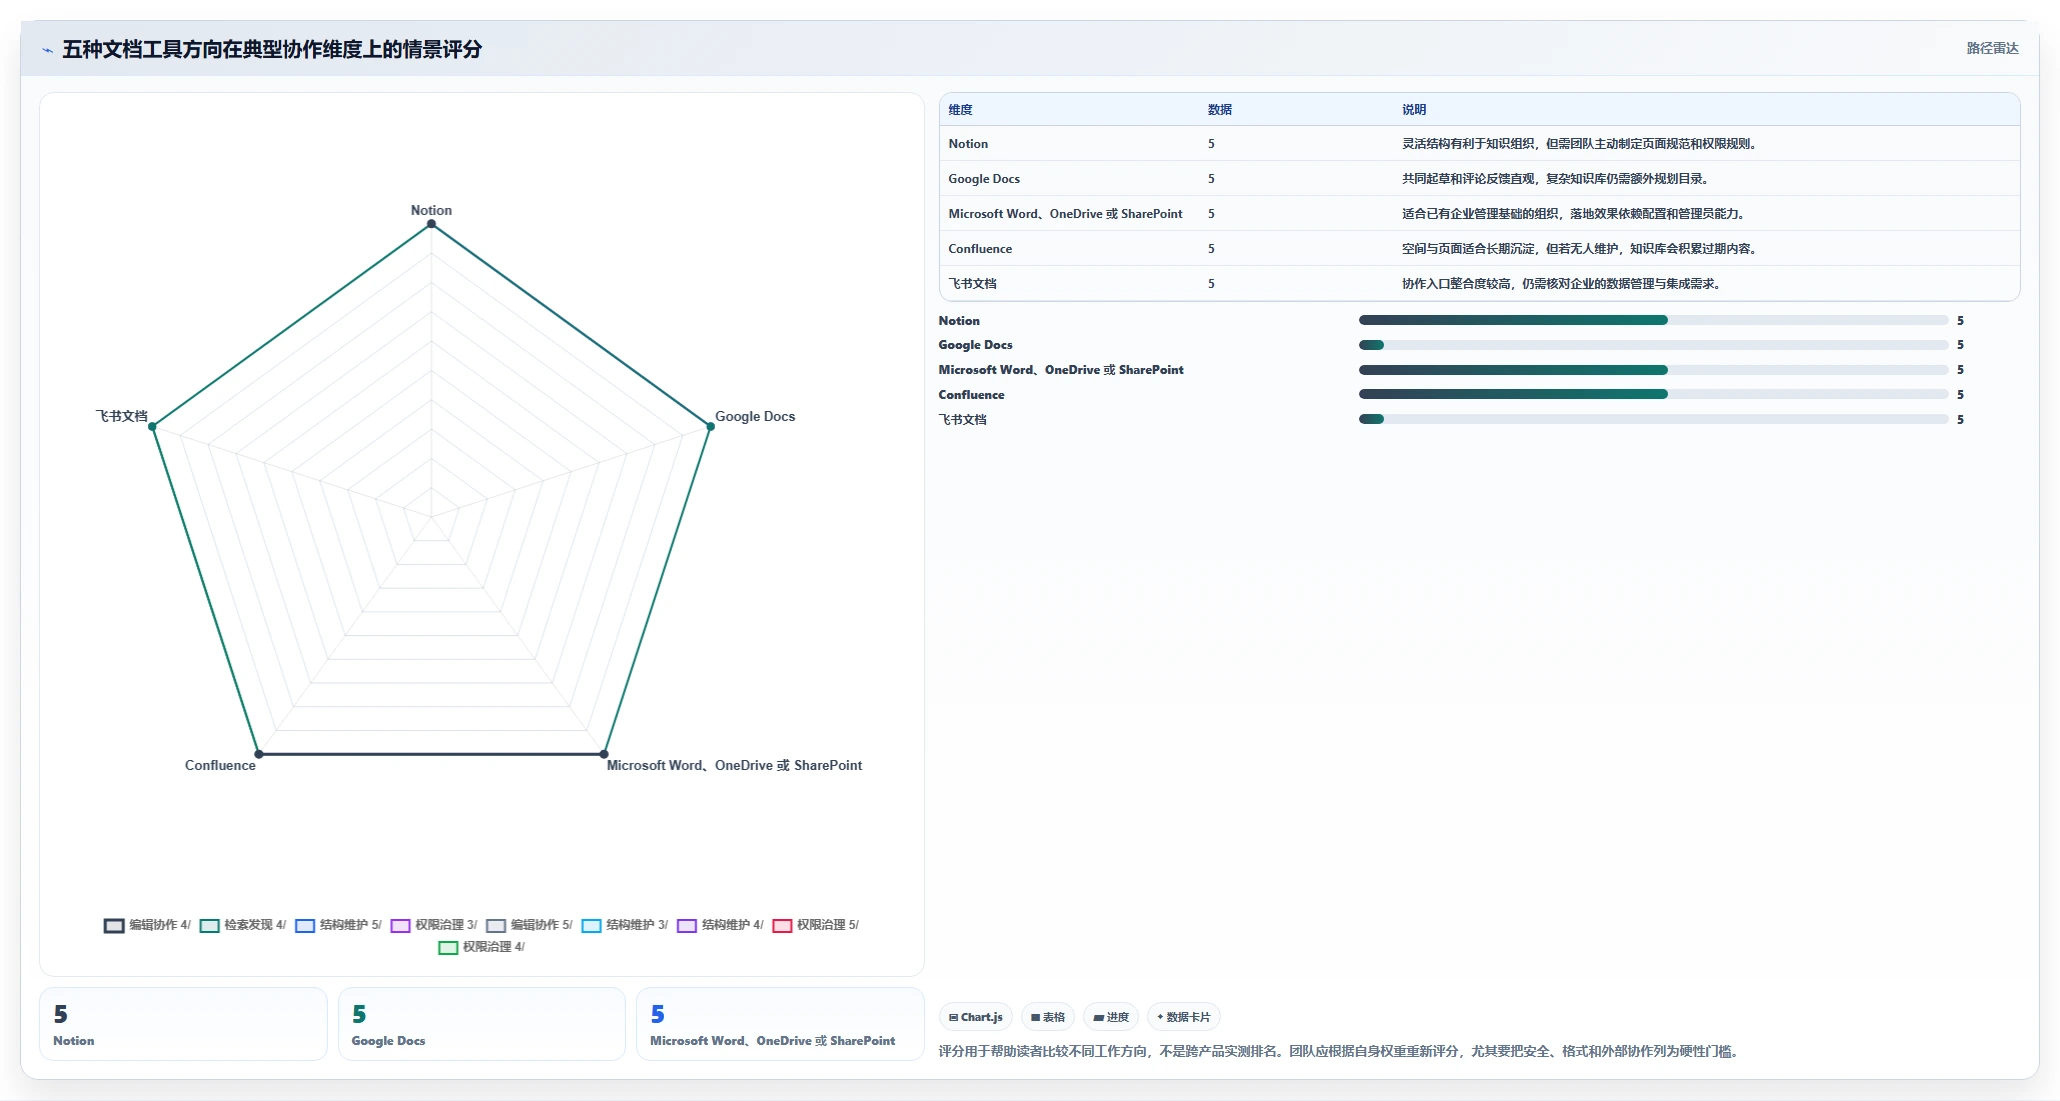This screenshot has width=2060, height=1101.
Task: Click the description starting 协作入口整合度较高
Action: click(1561, 284)
